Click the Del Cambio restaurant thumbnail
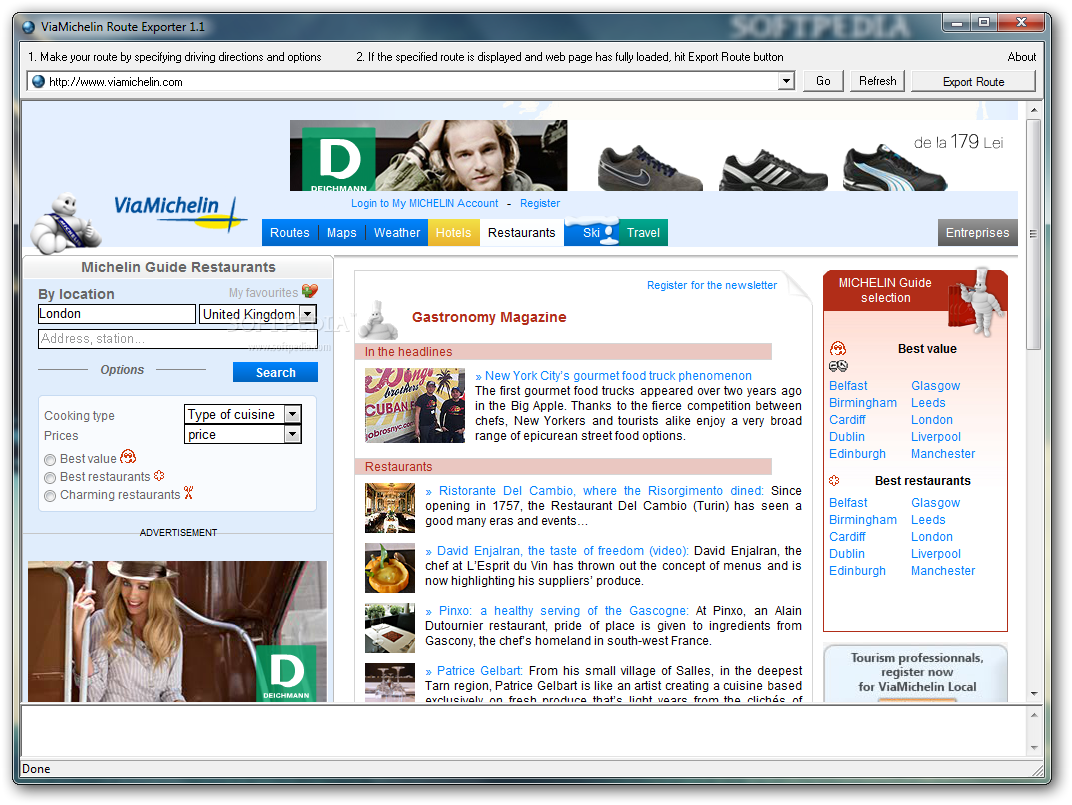The image size is (1072, 805). click(x=390, y=508)
